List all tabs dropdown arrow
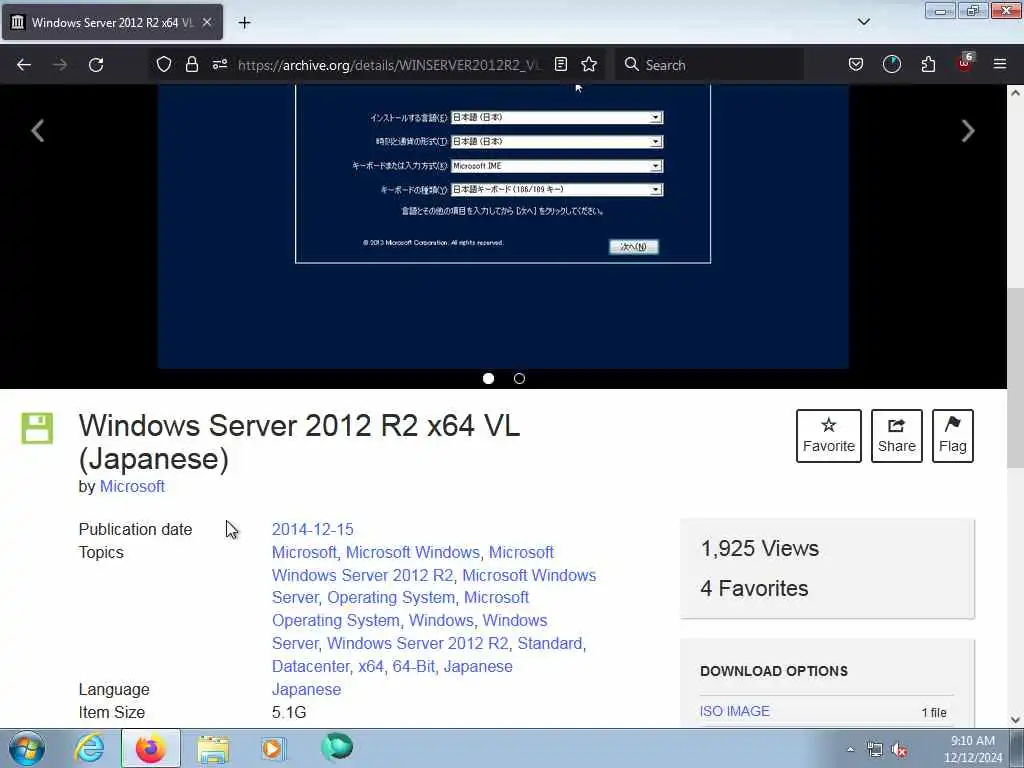 pyautogui.click(x=864, y=22)
